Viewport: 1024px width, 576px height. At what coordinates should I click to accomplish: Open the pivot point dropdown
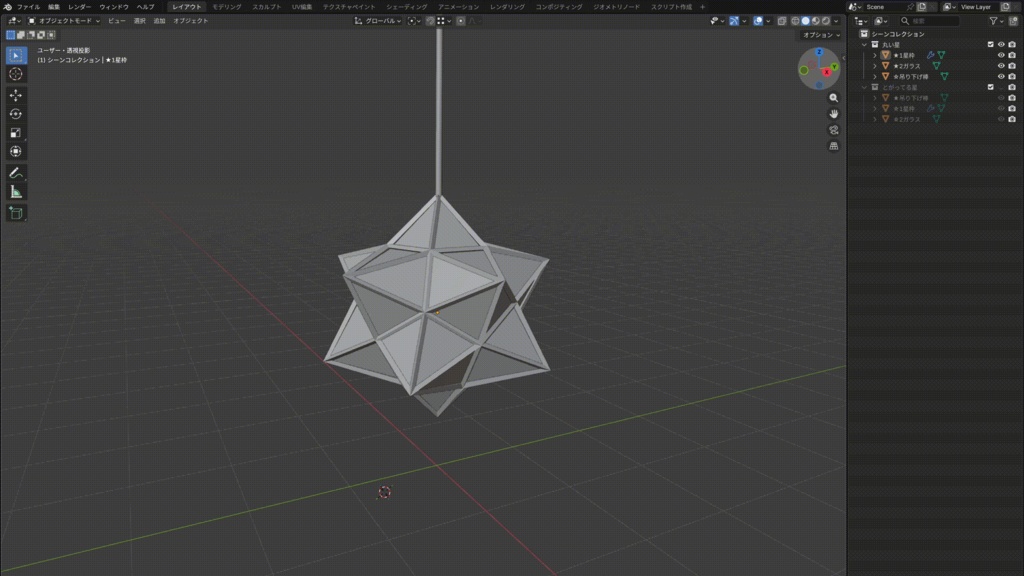point(413,21)
